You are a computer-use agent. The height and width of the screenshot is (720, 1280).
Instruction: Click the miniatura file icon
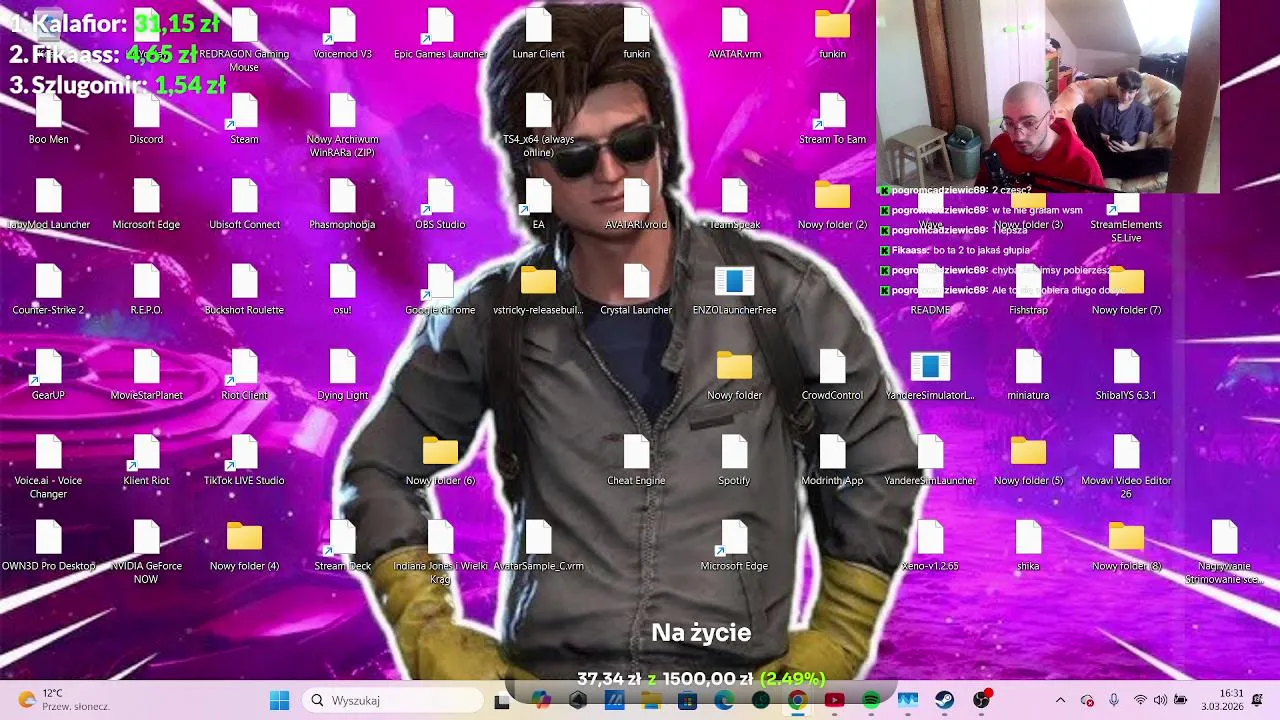coord(1028,374)
